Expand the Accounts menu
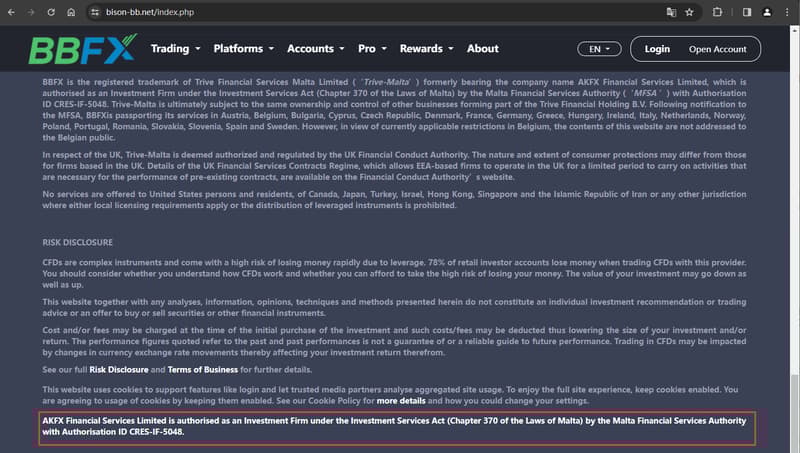This screenshot has height=453, width=800. 316,48
